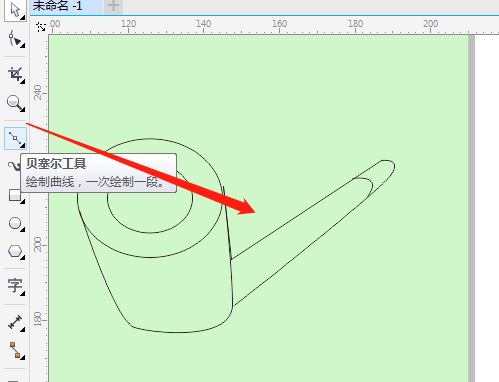Select the Shape edit tool

[x=15, y=39]
